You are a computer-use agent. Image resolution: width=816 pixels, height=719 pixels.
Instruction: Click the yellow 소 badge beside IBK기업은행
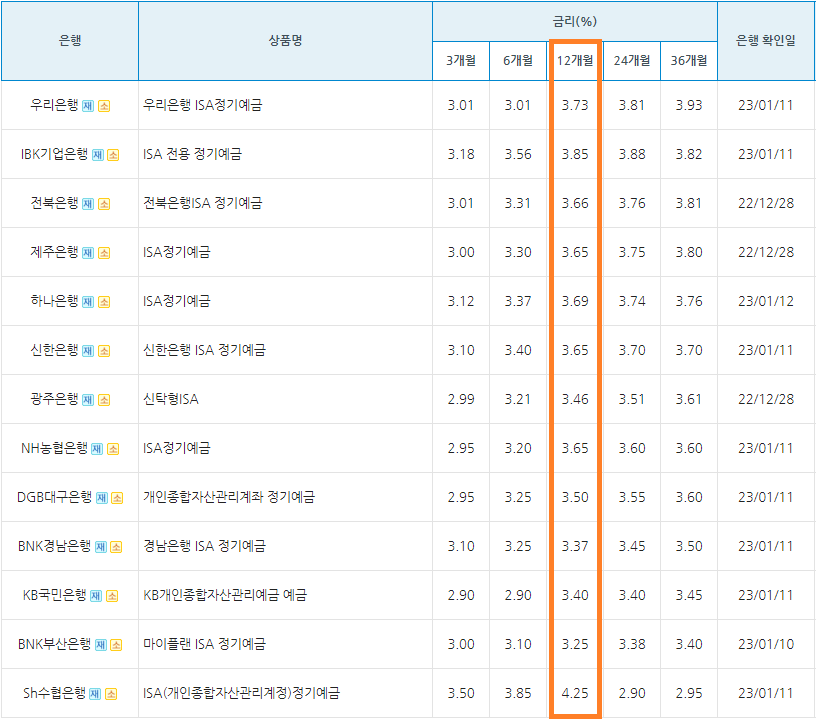pos(113,155)
